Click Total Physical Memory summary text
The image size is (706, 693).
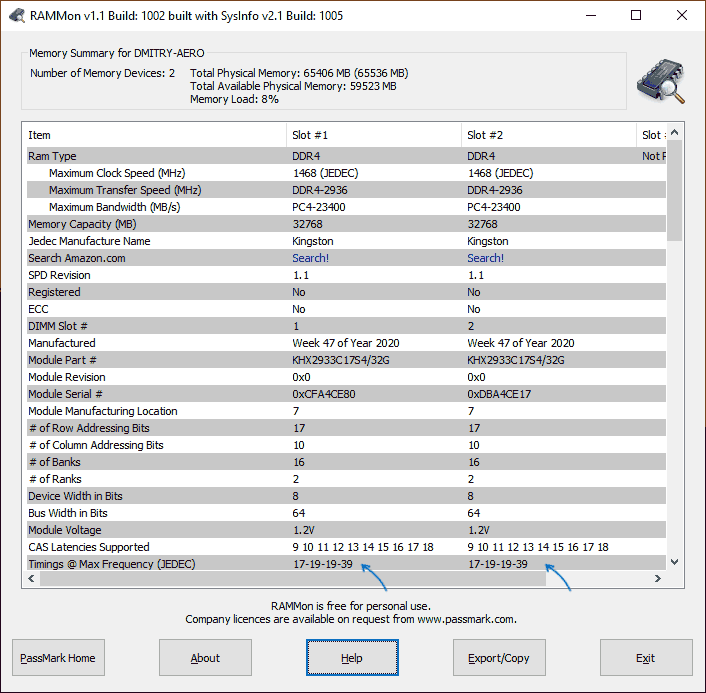[x=299, y=73]
